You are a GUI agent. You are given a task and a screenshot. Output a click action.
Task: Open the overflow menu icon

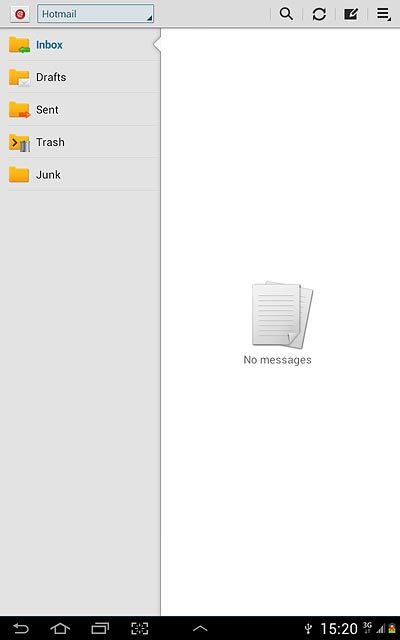384,14
